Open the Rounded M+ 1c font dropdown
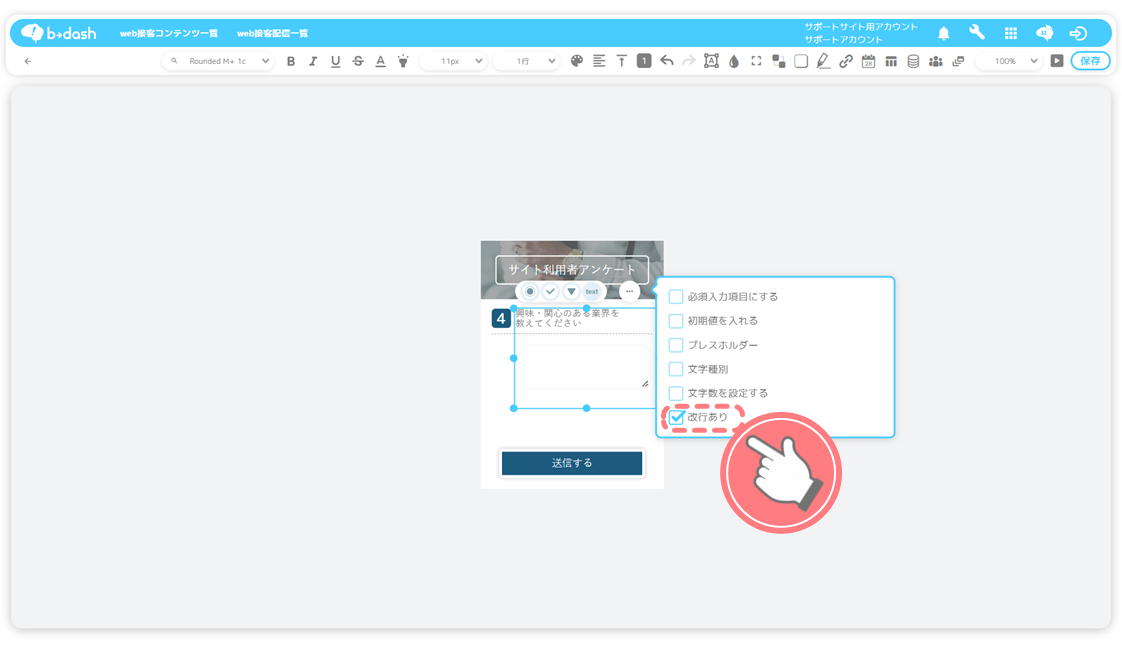The height and width of the screenshot is (649, 1122). pyautogui.click(x=218, y=62)
